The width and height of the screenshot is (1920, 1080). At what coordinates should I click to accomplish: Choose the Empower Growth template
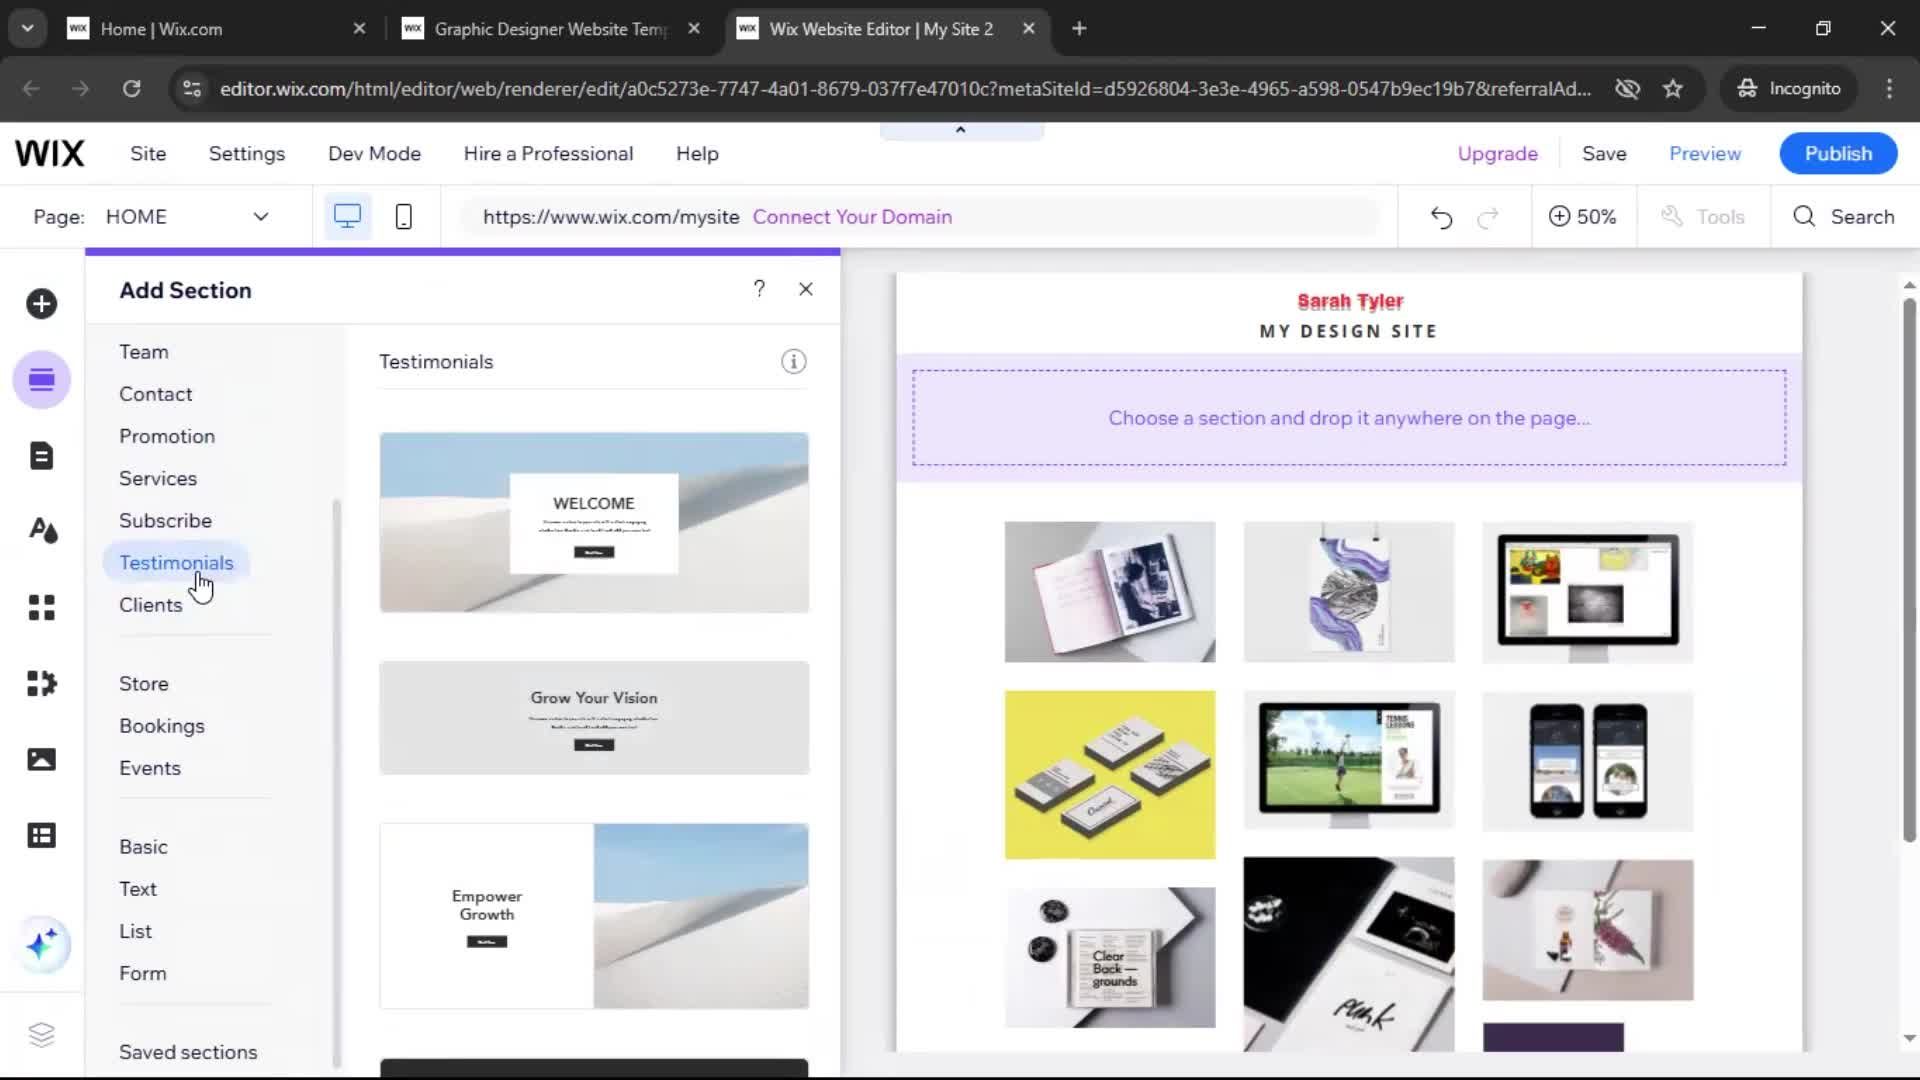click(x=594, y=916)
